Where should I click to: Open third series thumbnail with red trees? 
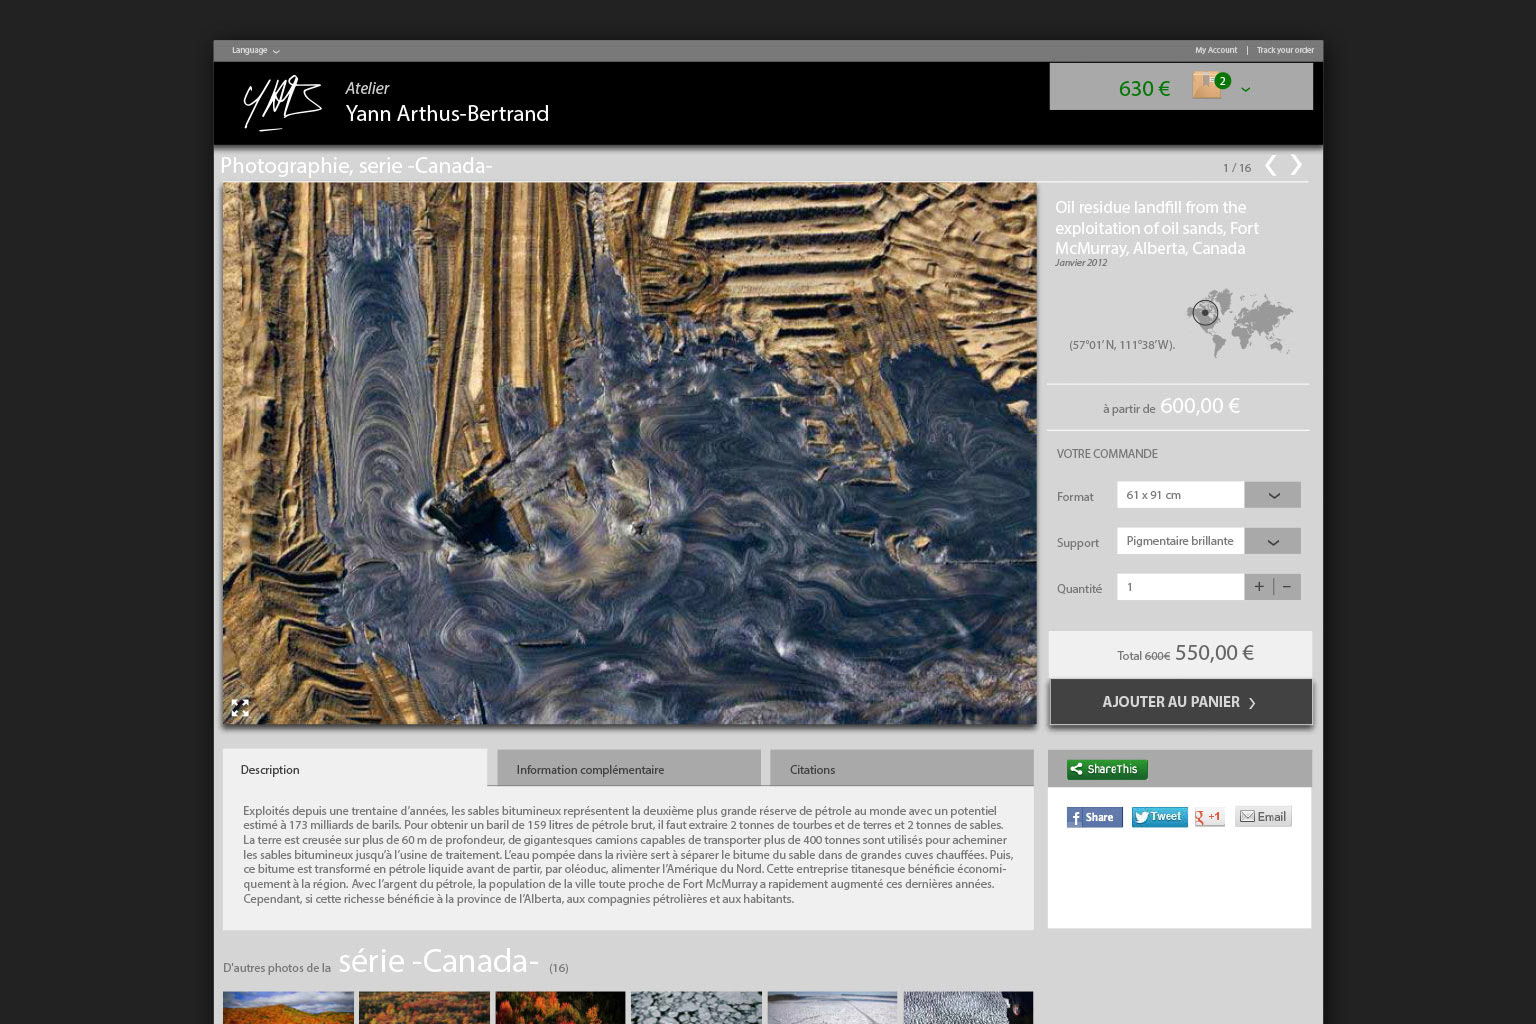(x=560, y=1007)
